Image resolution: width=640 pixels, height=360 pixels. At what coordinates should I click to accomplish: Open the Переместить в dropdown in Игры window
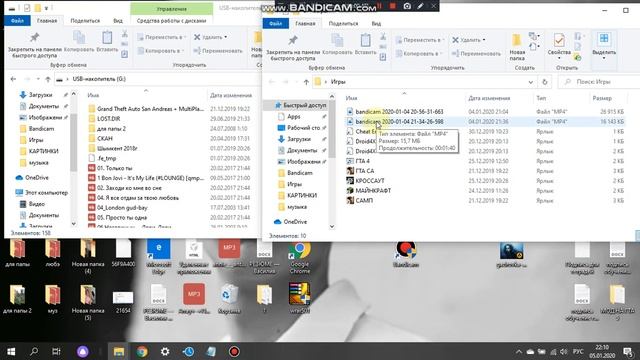point(419,40)
